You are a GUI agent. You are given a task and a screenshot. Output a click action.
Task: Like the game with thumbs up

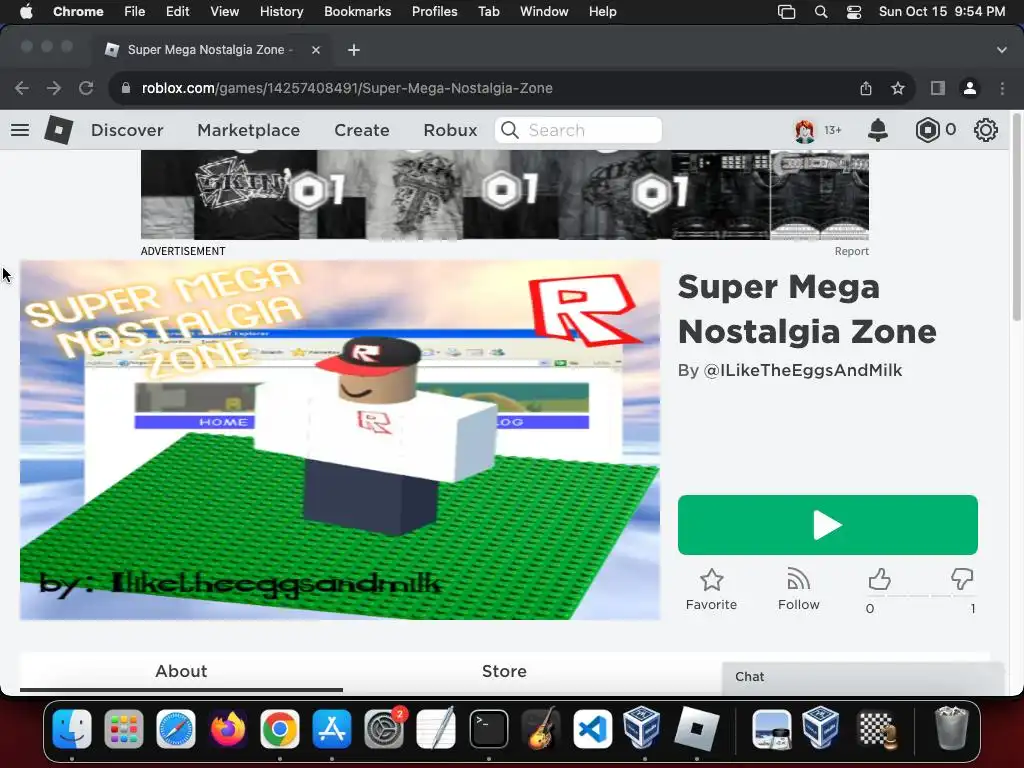coord(879,579)
